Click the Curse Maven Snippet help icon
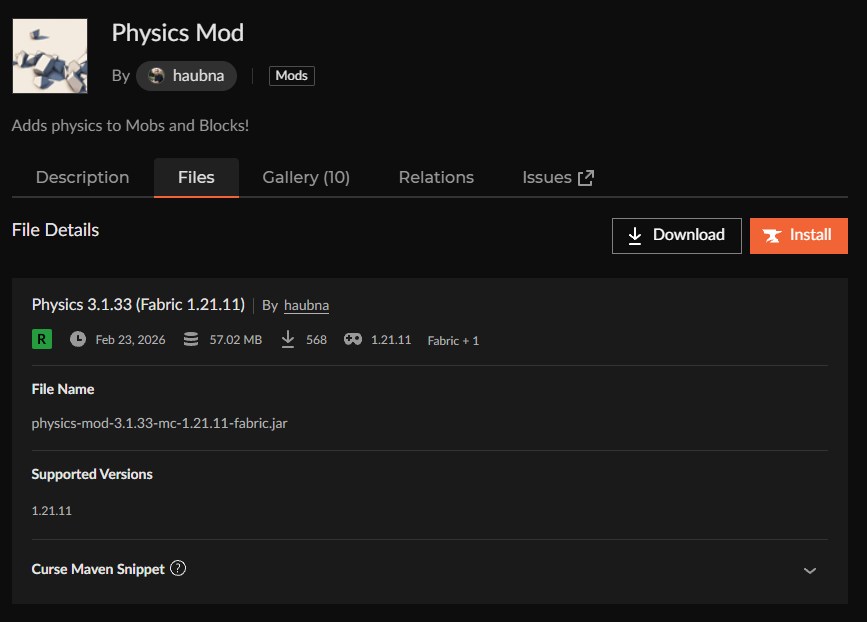 178,568
